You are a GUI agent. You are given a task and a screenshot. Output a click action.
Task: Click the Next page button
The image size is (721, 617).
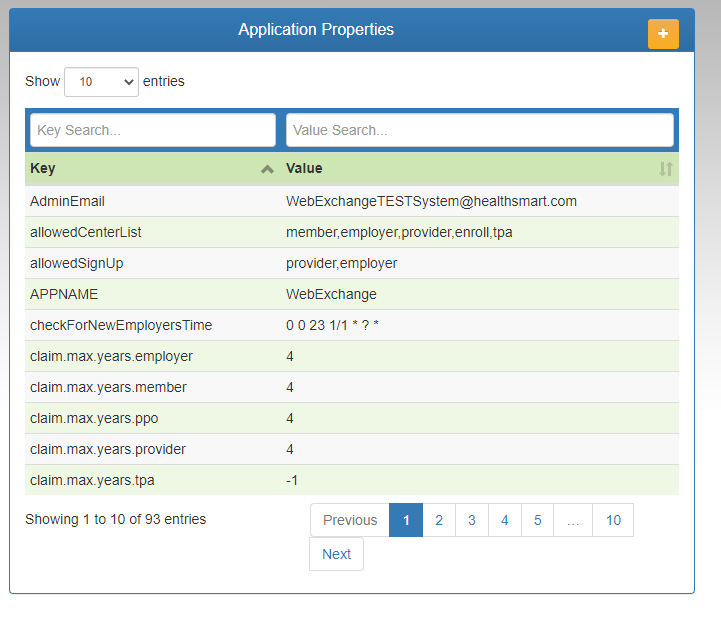click(336, 554)
